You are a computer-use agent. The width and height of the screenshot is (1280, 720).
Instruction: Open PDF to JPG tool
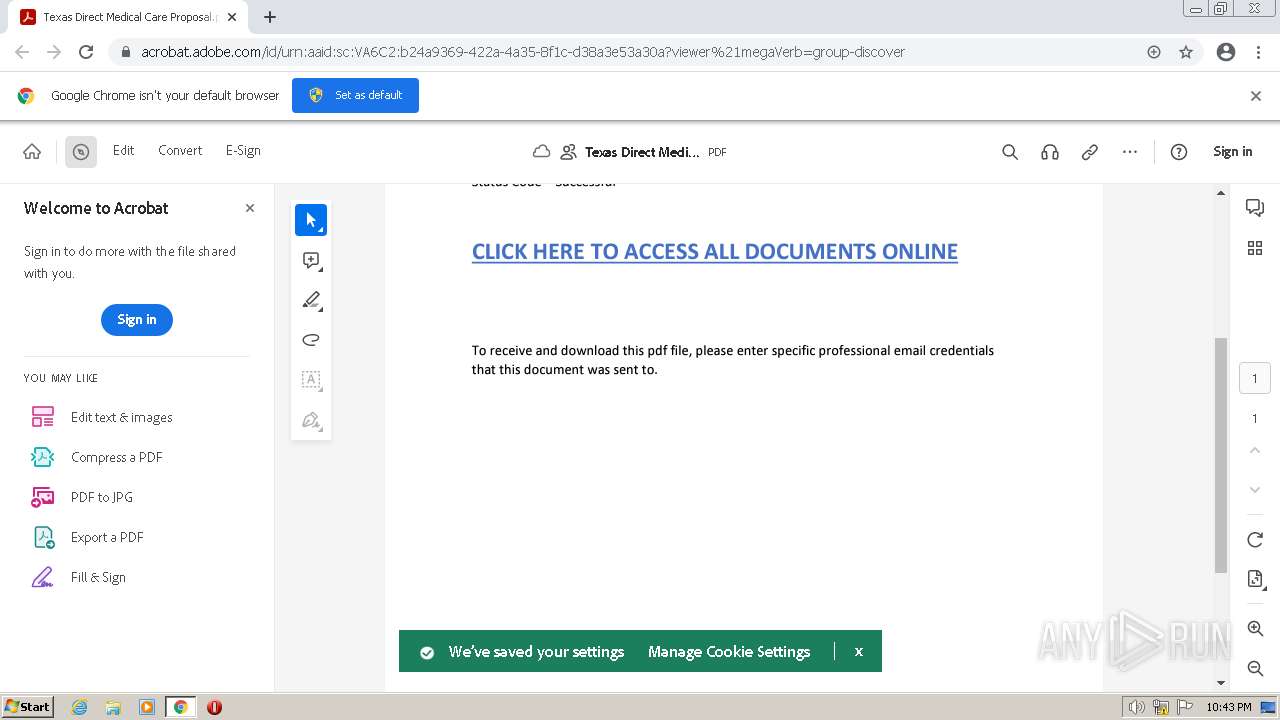[101, 497]
